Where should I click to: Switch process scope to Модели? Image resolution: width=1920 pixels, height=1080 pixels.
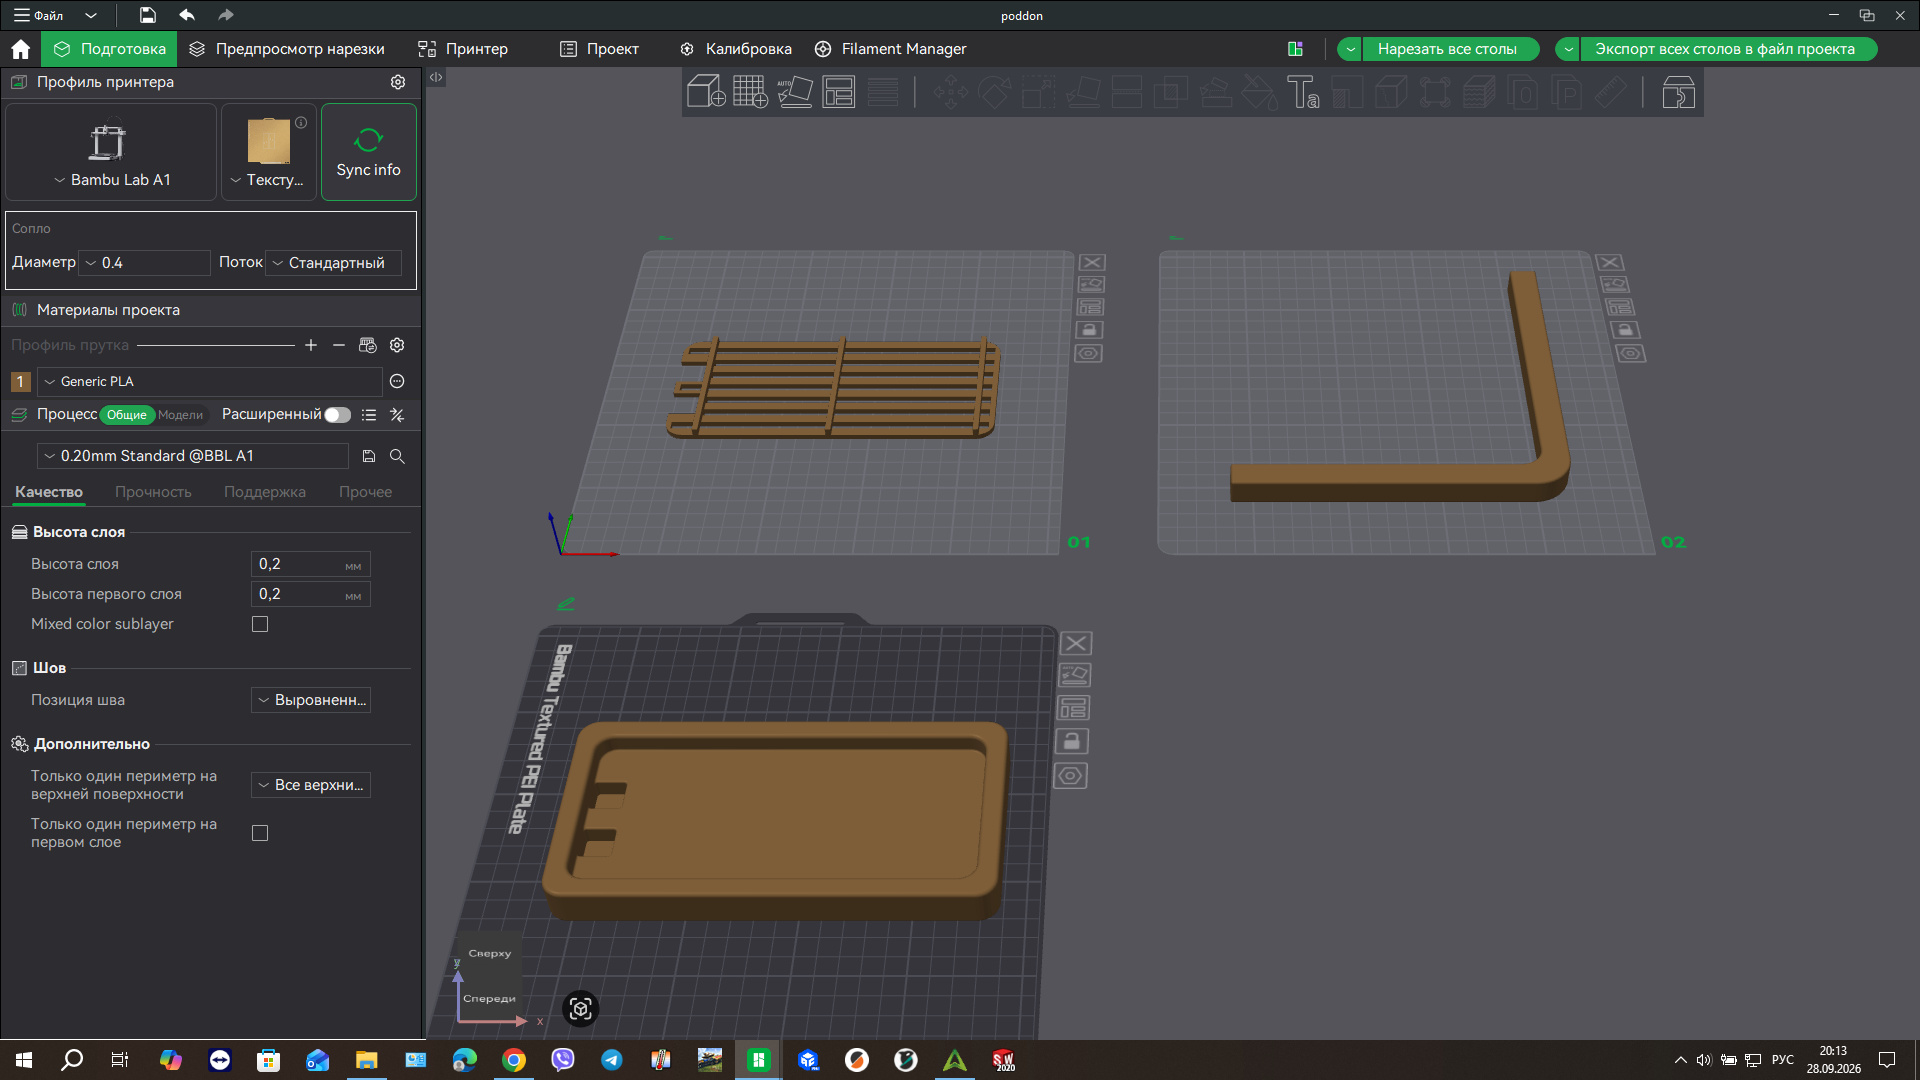180,415
